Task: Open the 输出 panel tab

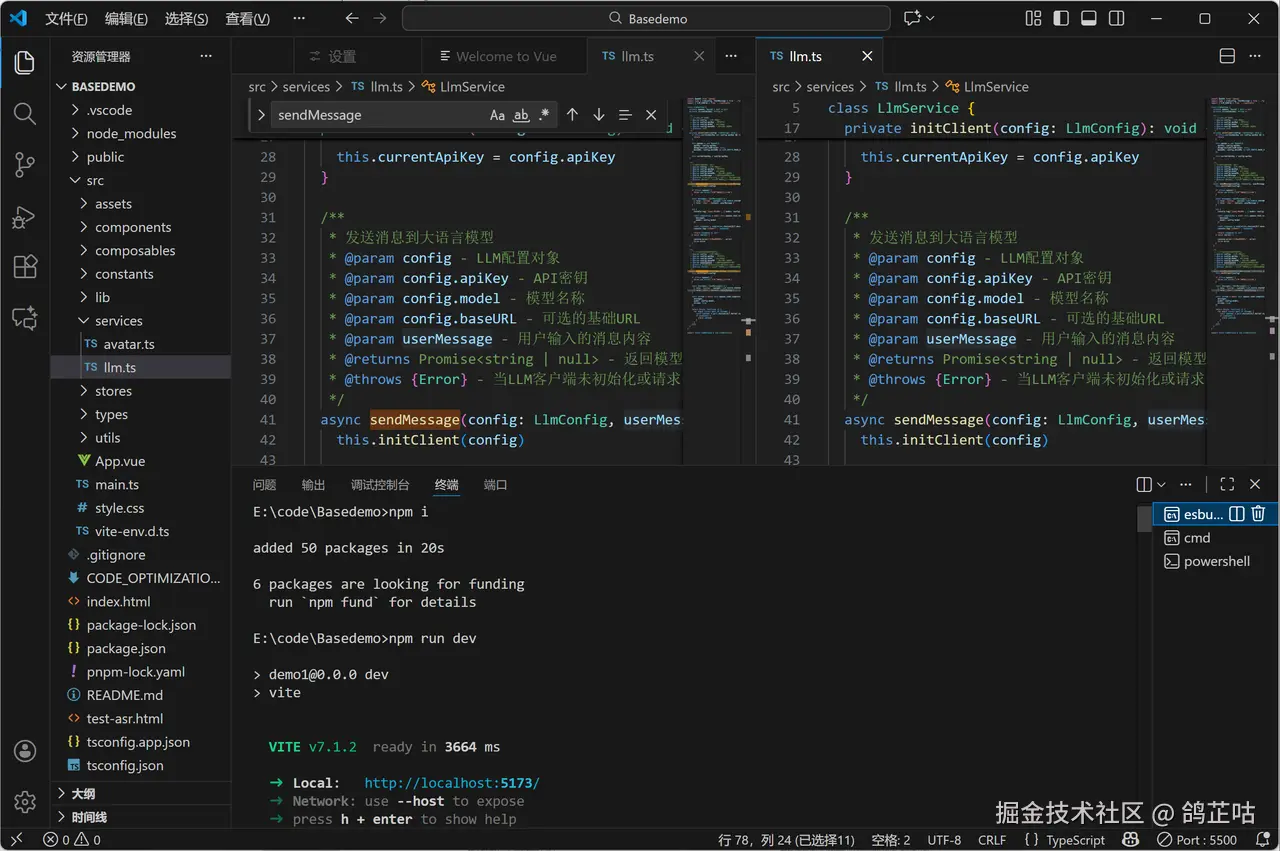Action: click(313, 485)
